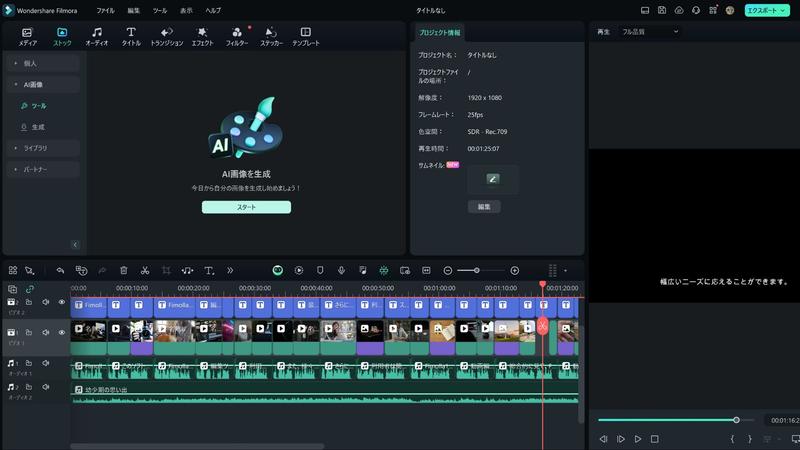The height and width of the screenshot is (450, 800).
Task: Toggle visibility eye of ビデオ 1 track
Action: pos(62,332)
